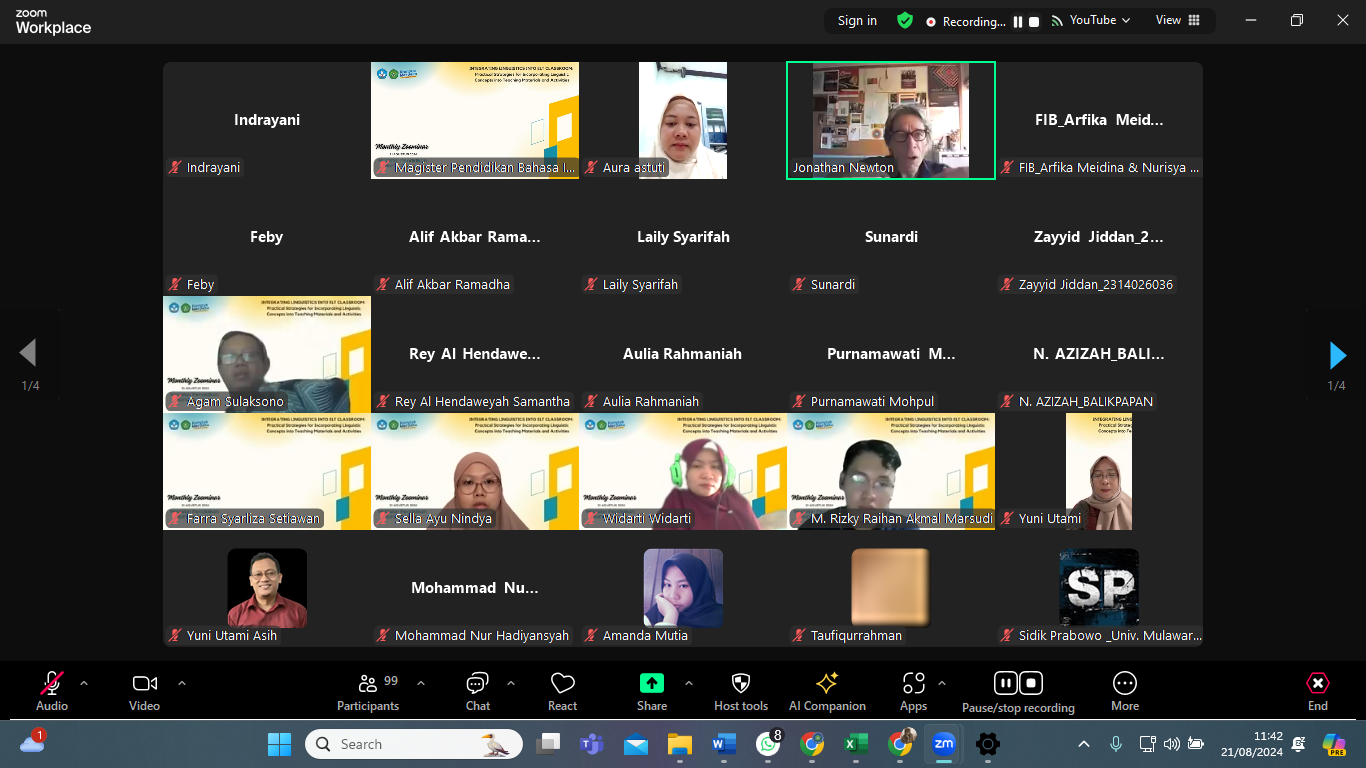The width and height of the screenshot is (1366, 768).
Task: Go to next gallery page arrow
Action: [x=1337, y=355]
